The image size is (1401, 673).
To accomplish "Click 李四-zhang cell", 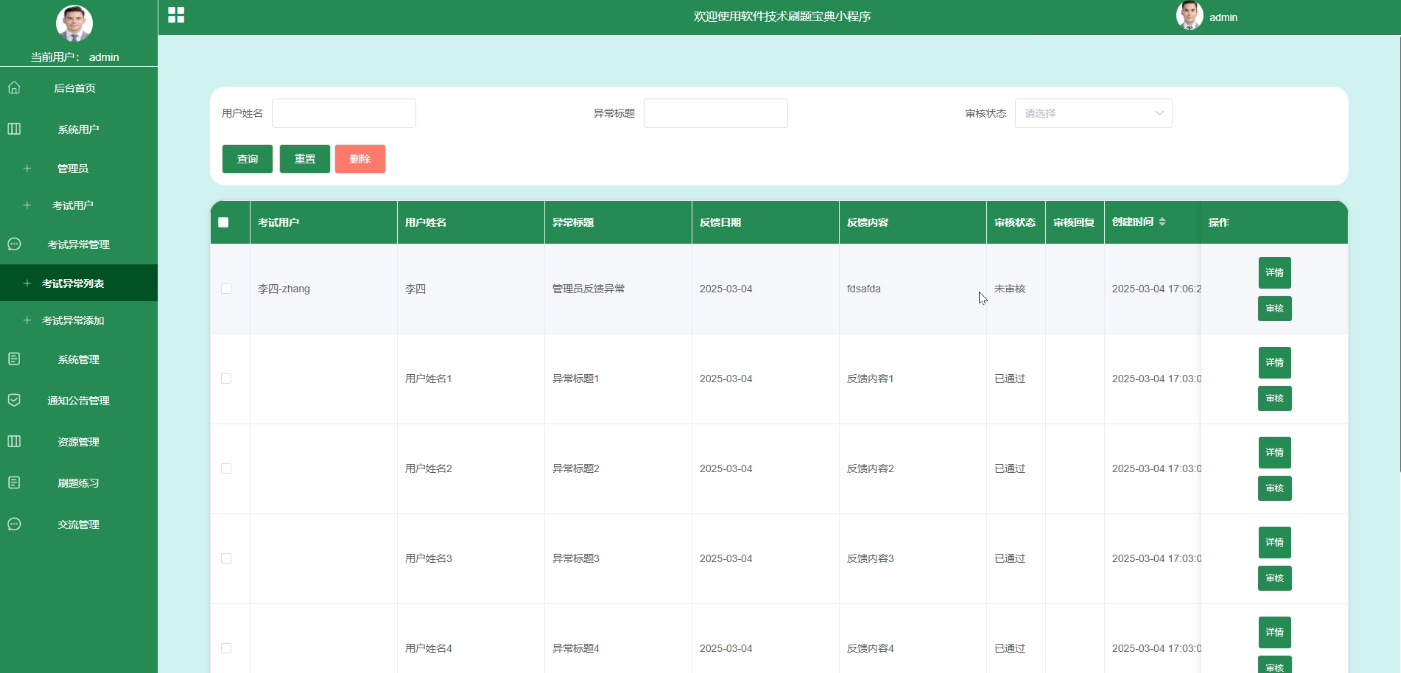I will pyautogui.click(x=284, y=288).
